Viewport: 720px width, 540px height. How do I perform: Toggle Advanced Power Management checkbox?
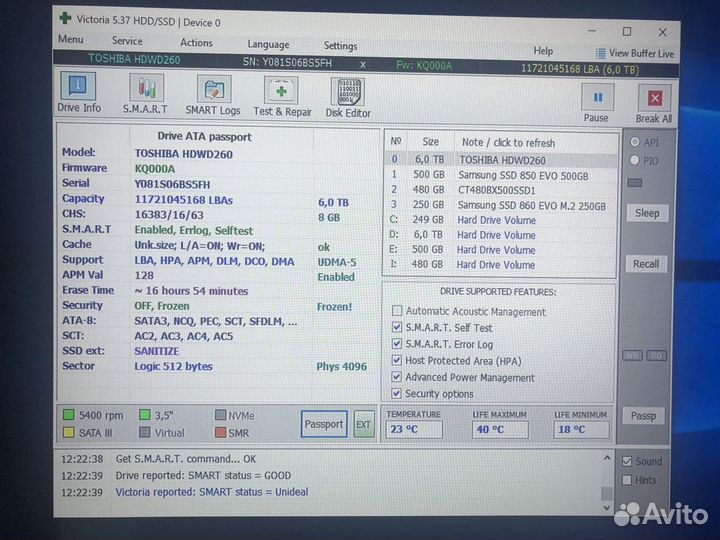(x=397, y=377)
